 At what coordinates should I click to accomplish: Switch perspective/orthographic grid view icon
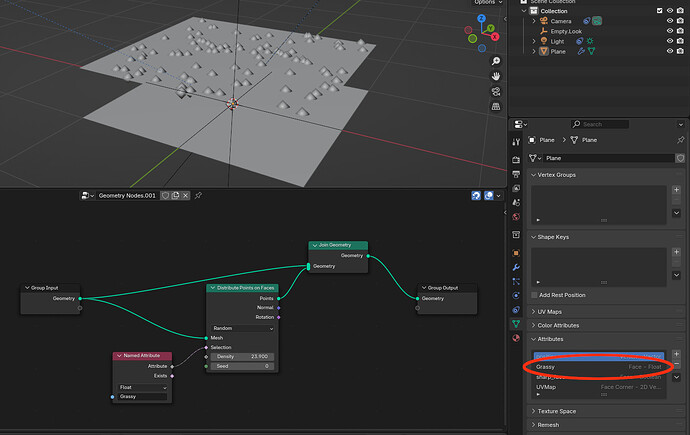[496, 106]
